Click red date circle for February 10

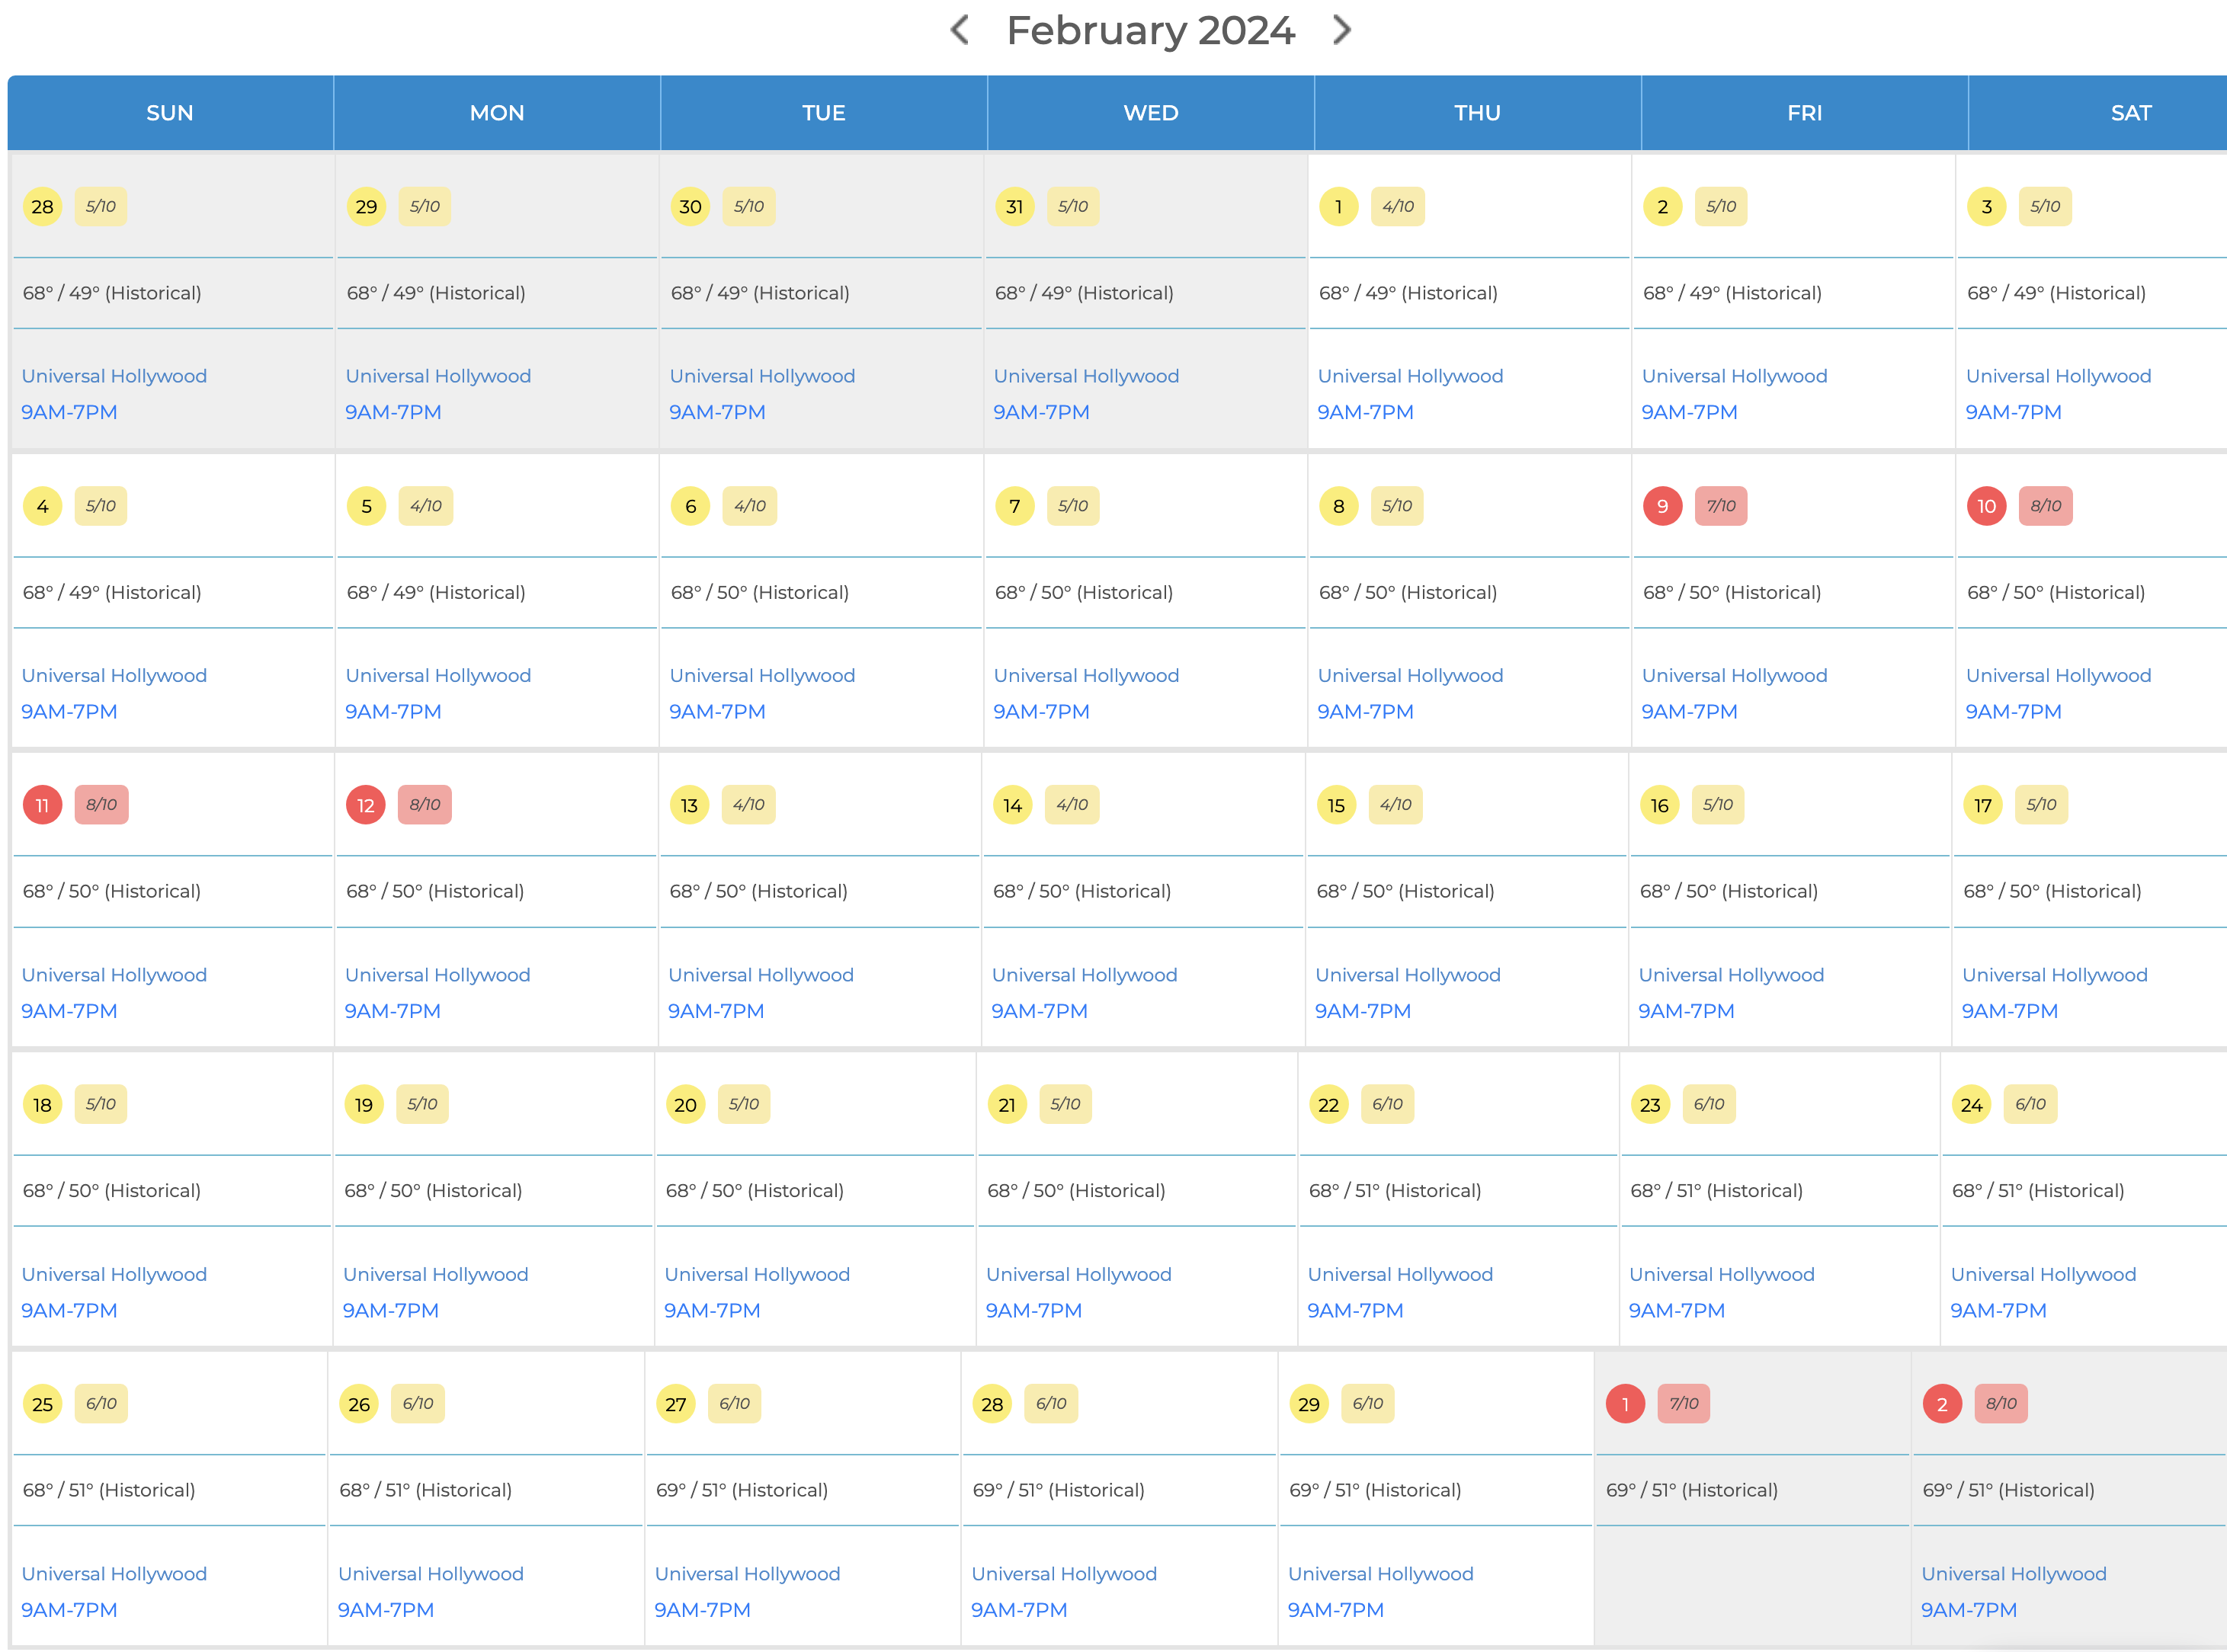pyautogui.click(x=1986, y=506)
